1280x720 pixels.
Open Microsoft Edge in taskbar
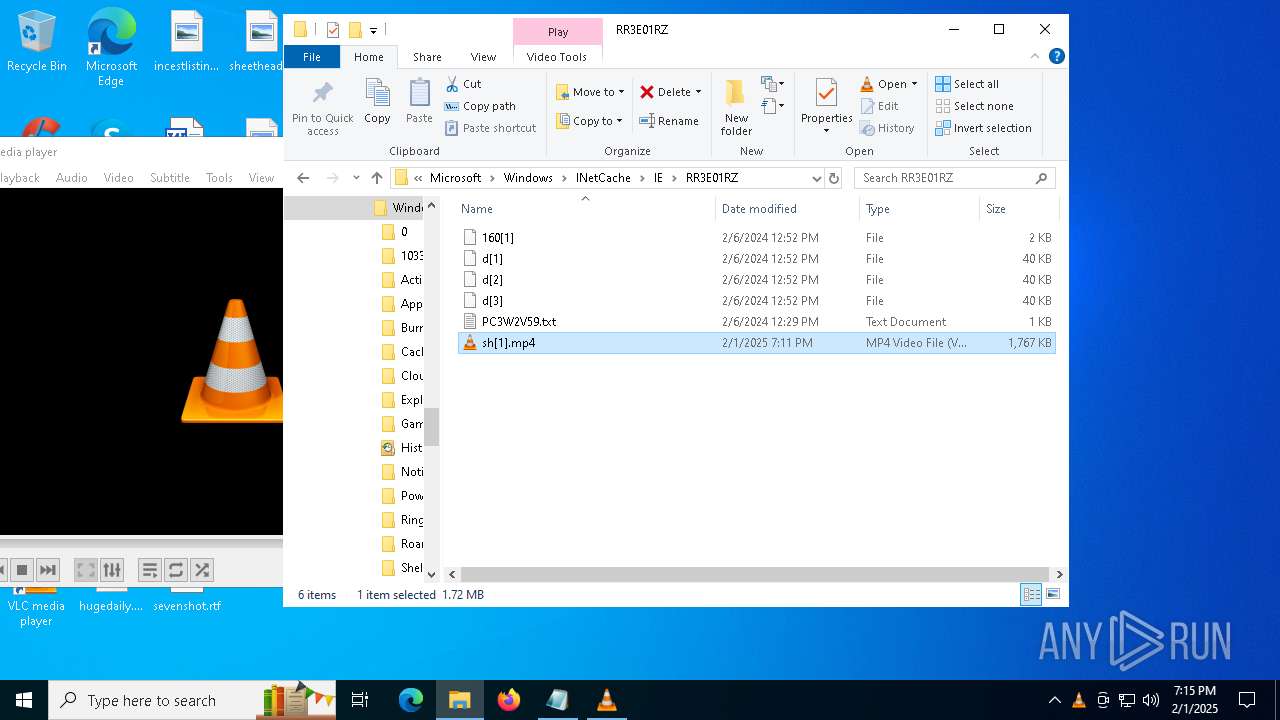click(x=411, y=700)
